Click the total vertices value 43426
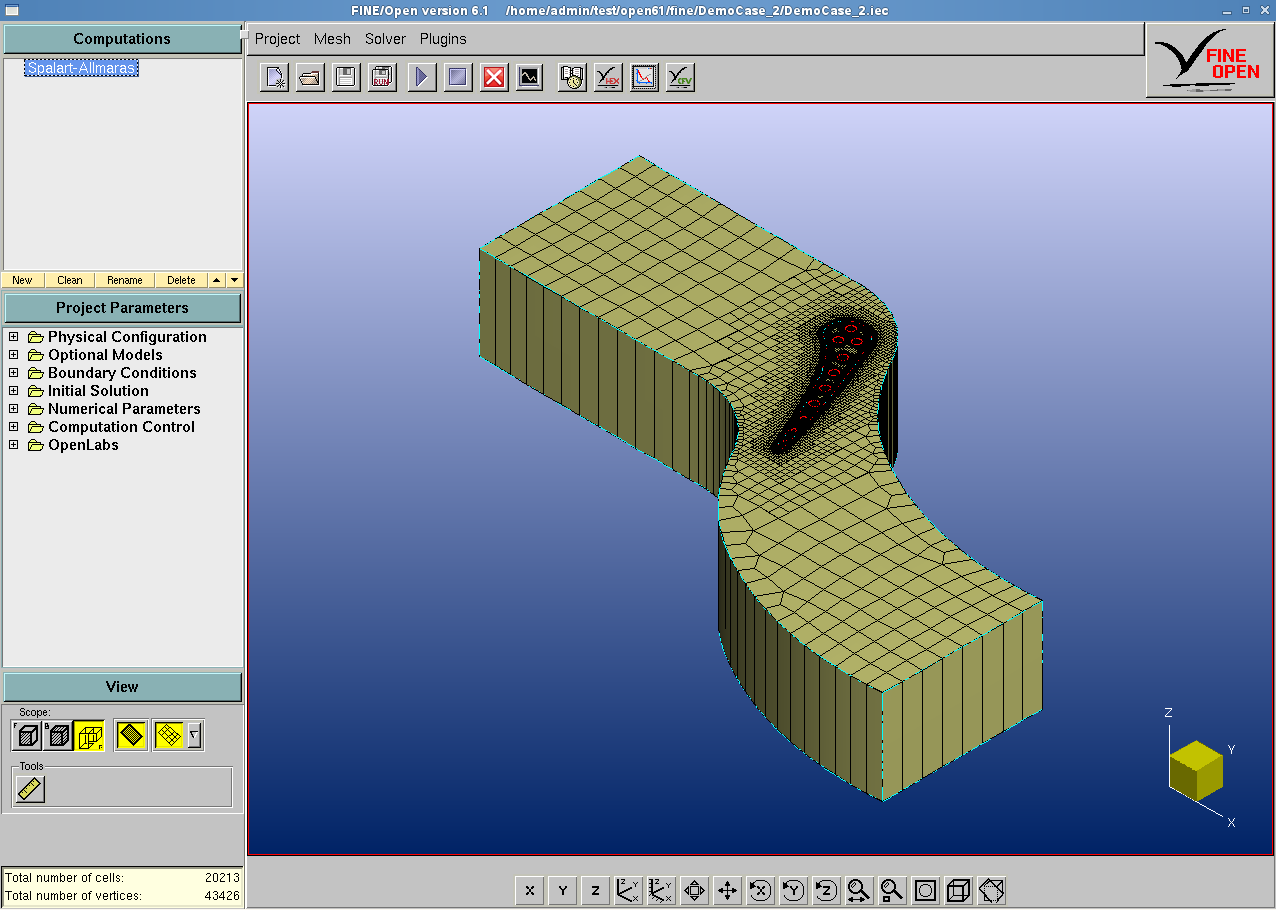Viewport: 1276px width, 911px height. pyautogui.click(x=222, y=896)
